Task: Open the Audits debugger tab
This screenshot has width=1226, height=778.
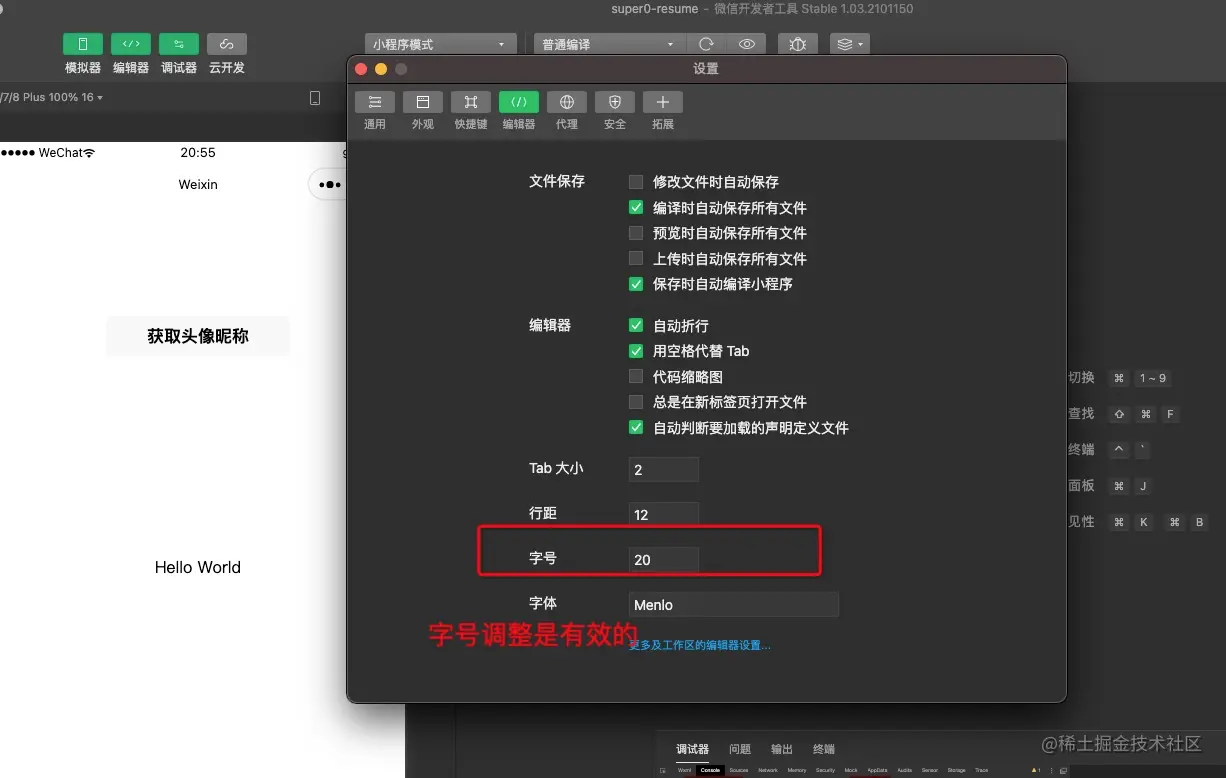Action: tap(904, 770)
